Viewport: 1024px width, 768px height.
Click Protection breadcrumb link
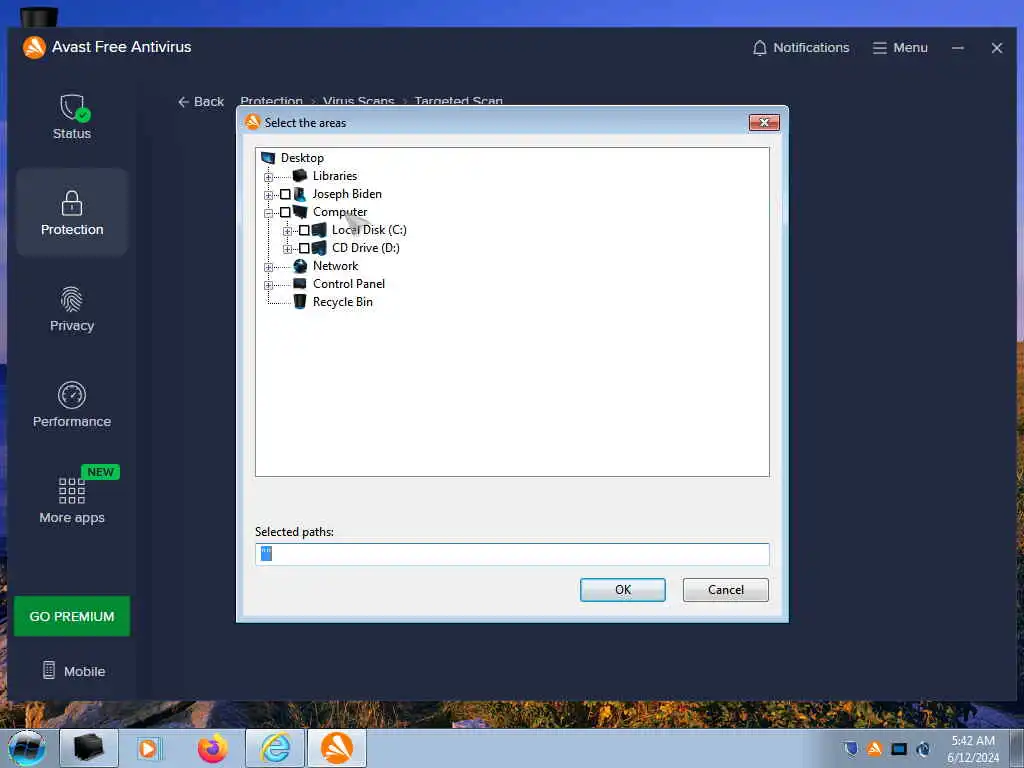point(271,101)
